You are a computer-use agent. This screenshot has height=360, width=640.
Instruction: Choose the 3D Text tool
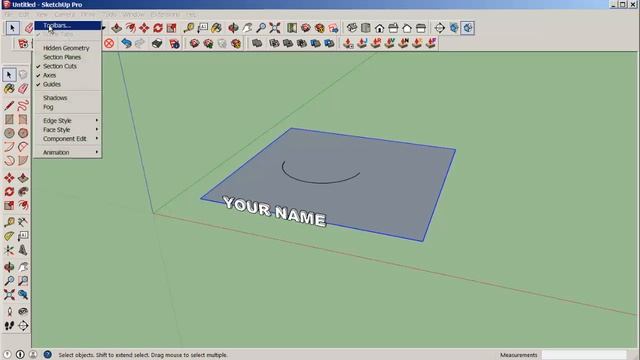pos(23,250)
